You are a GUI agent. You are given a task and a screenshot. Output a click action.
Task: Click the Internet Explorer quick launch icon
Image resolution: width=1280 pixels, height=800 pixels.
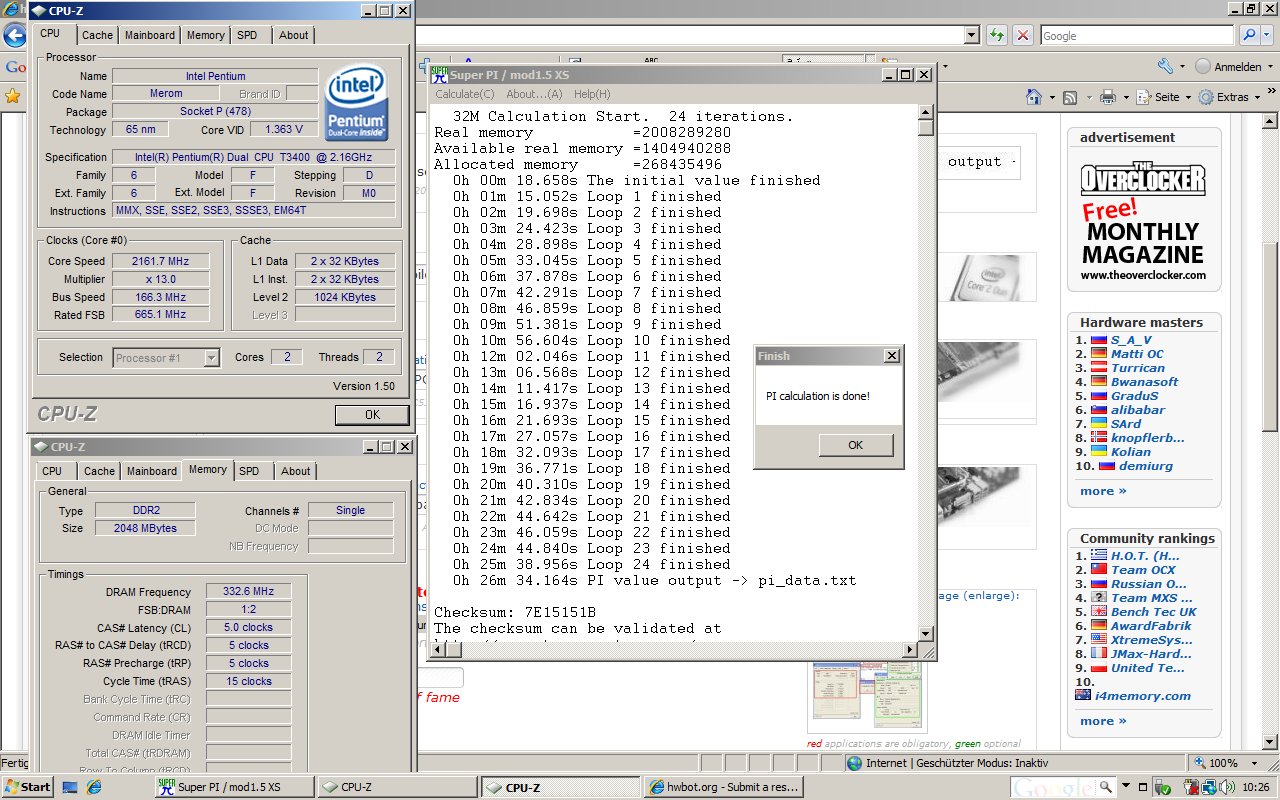coord(94,787)
